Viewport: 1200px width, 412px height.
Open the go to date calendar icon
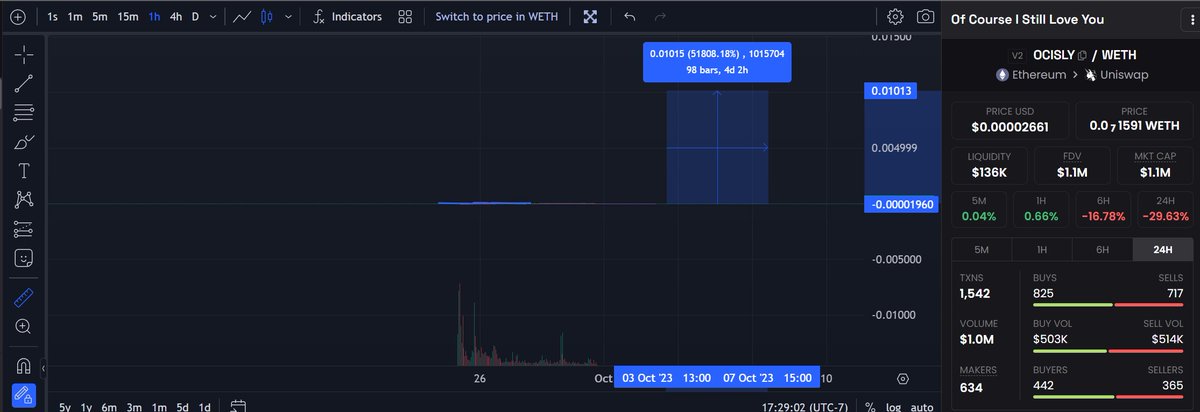tap(238, 407)
